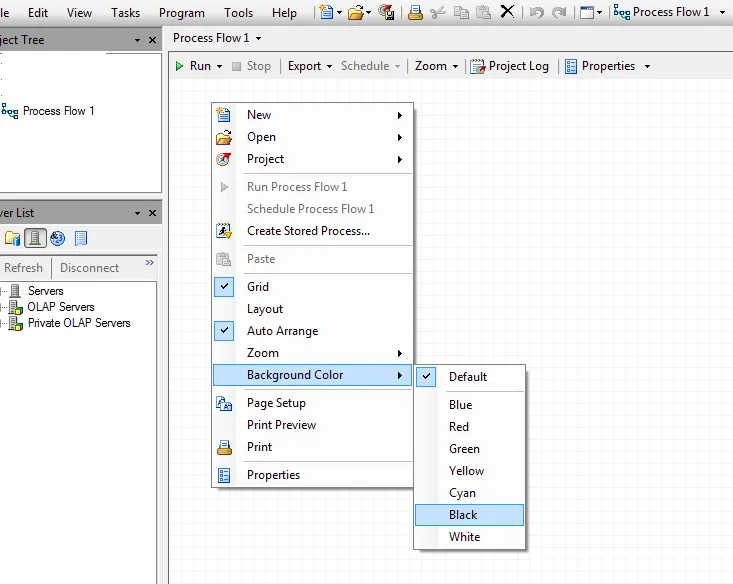The width and height of the screenshot is (733, 584).
Task: Click the Save toolbar icon
Action: pyautogui.click(x=386, y=12)
